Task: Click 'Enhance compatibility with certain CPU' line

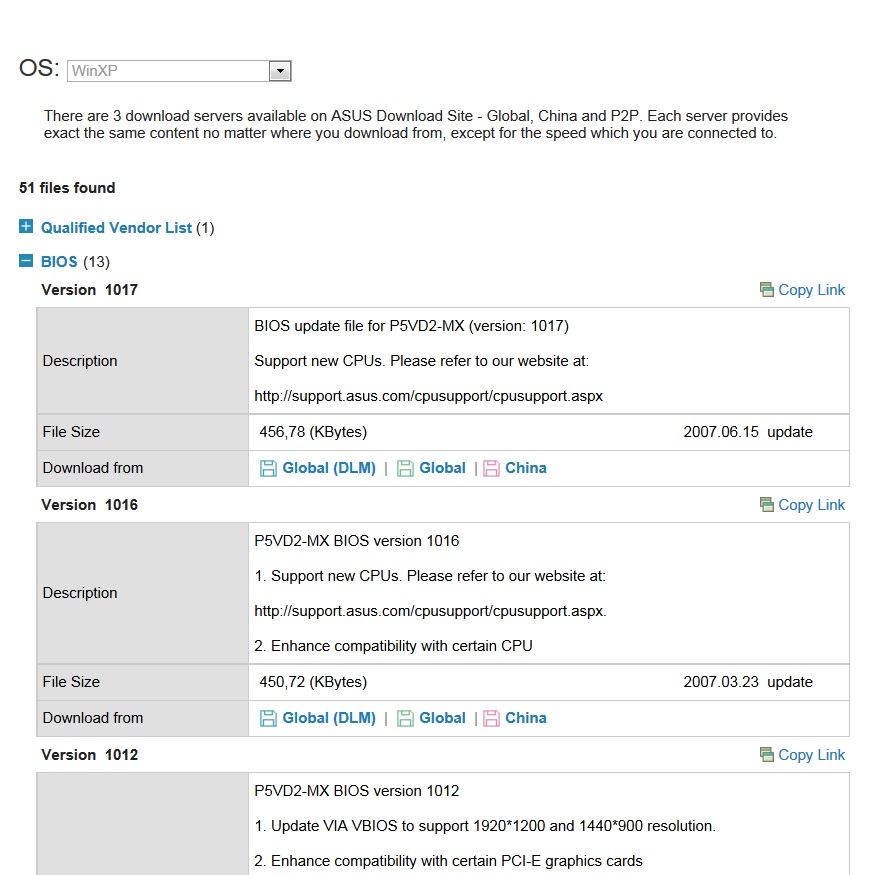Action: click(393, 646)
